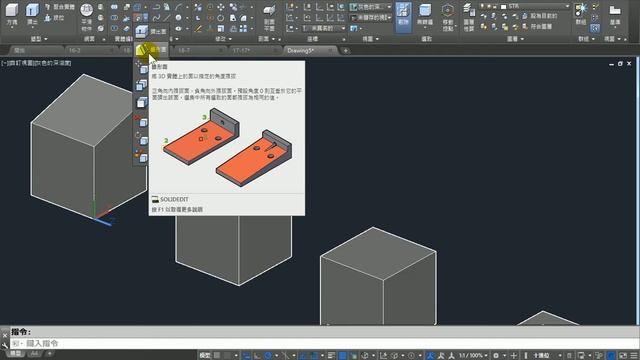This screenshot has height=360, width=640.
Task: Pick the Color Faces icon in flyout
Action: click(141, 156)
